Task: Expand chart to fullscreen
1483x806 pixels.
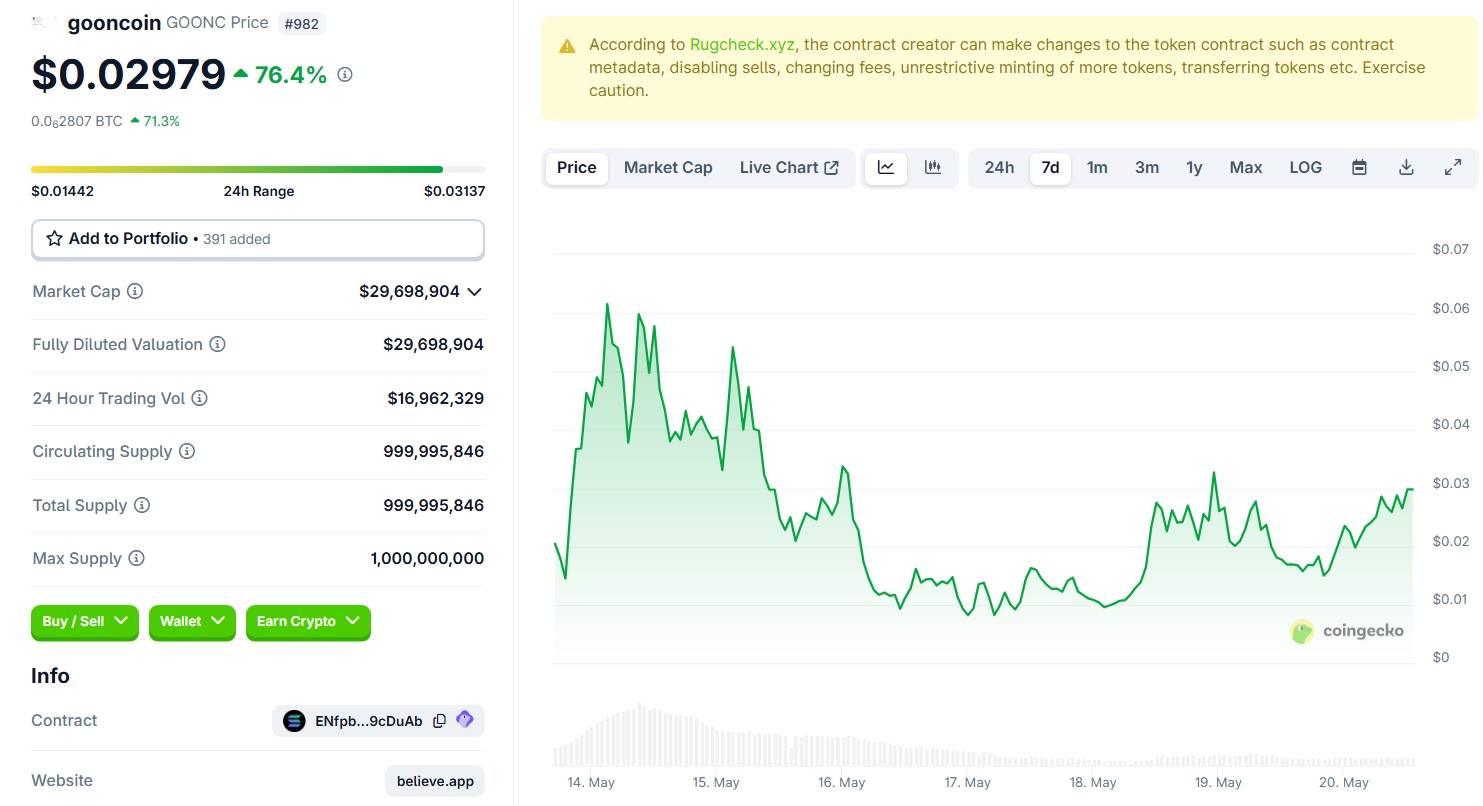Action: click(1453, 168)
